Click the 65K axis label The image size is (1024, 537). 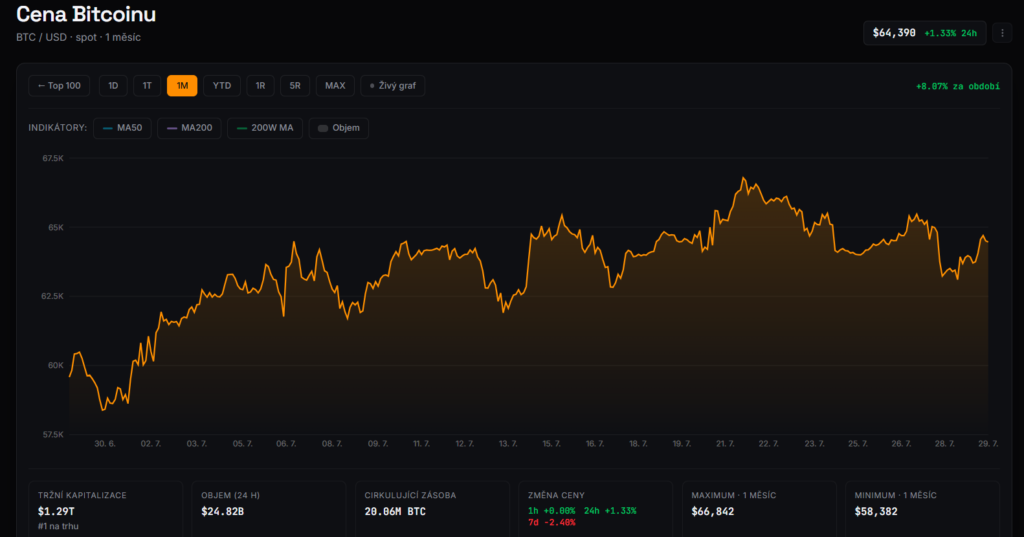pos(56,227)
